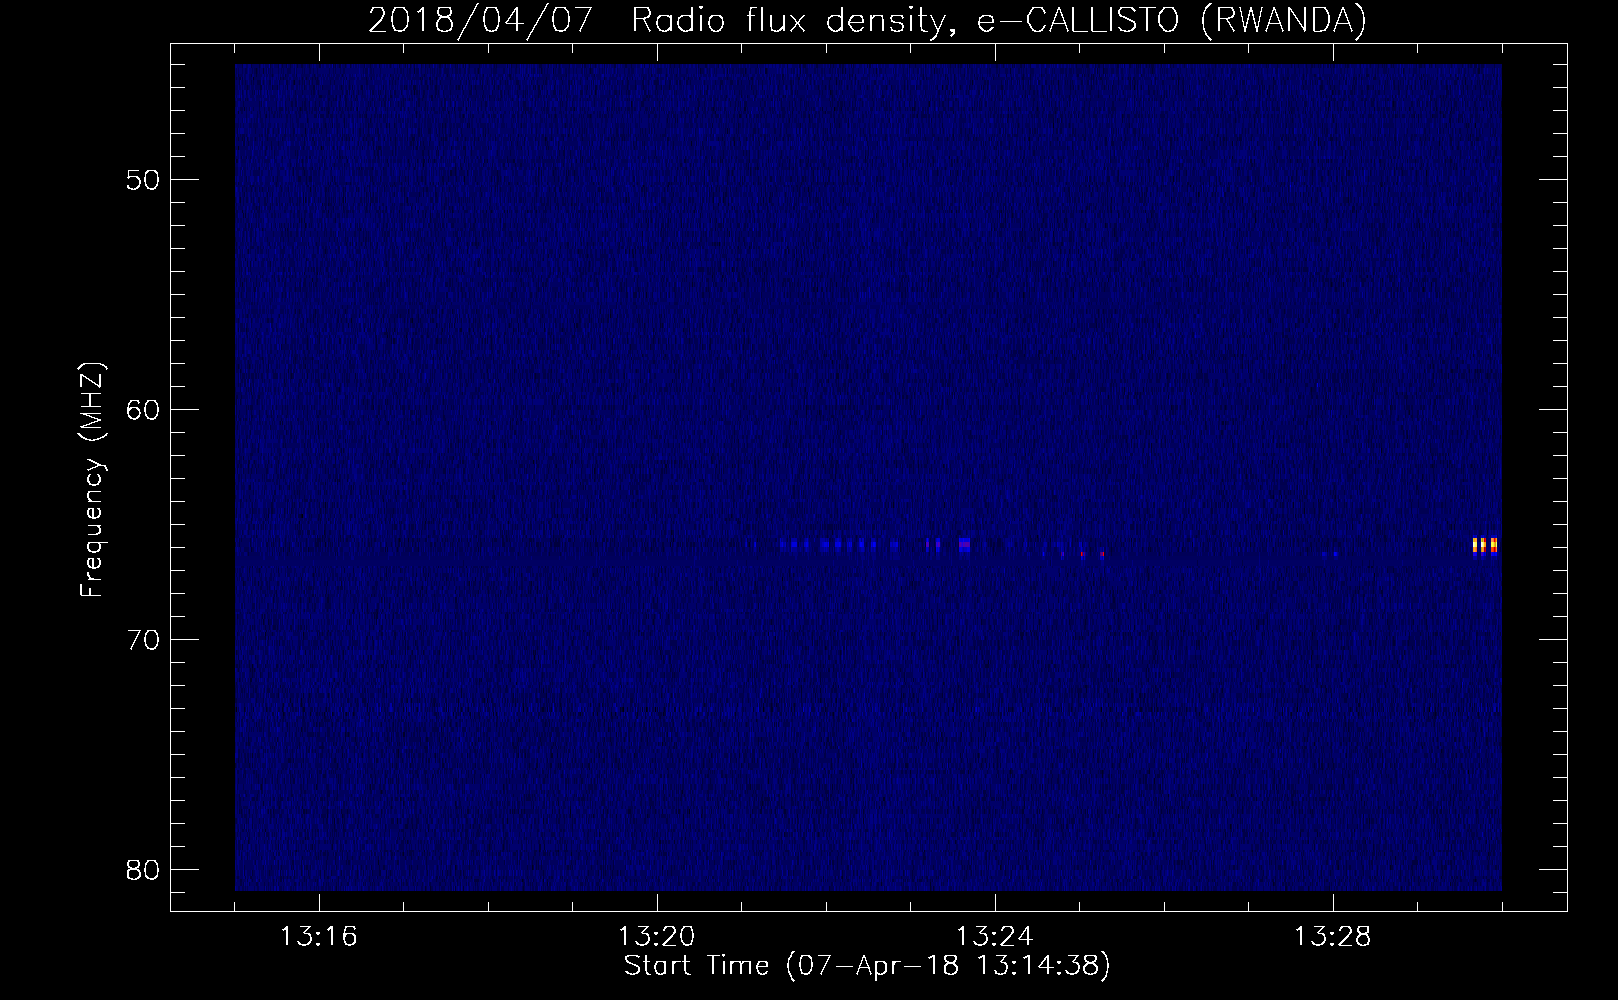Click the plot title '2018/04/07 Radio flux density'
This screenshot has width=1618, height=1000.
coord(866,20)
